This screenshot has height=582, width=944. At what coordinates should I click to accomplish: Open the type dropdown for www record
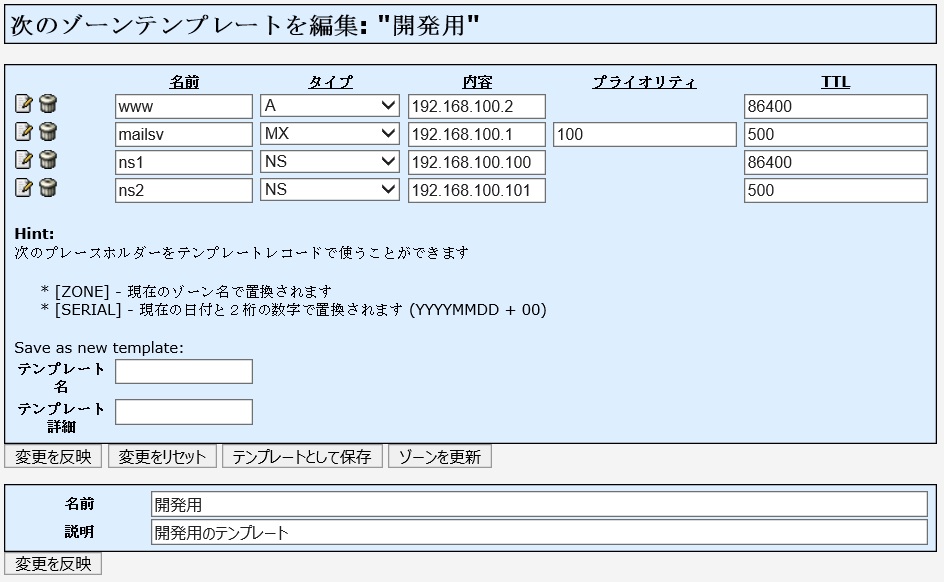point(330,106)
